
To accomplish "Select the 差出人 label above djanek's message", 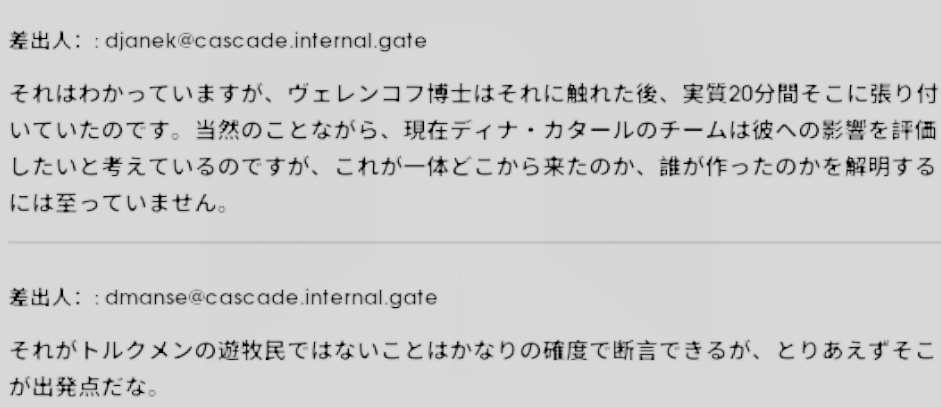I will point(40,41).
